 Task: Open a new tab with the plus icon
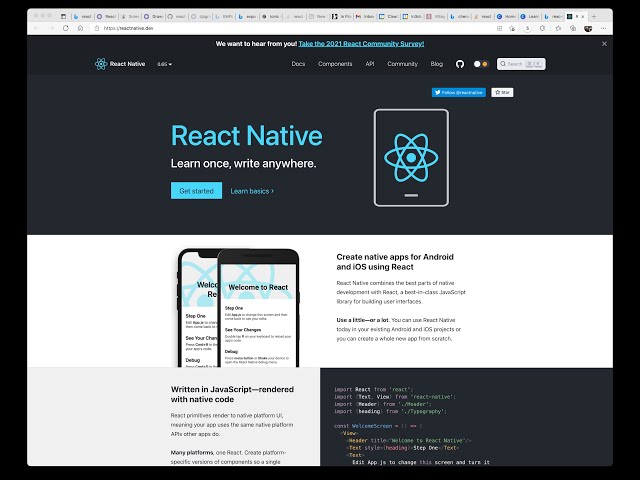[x=594, y=16]
